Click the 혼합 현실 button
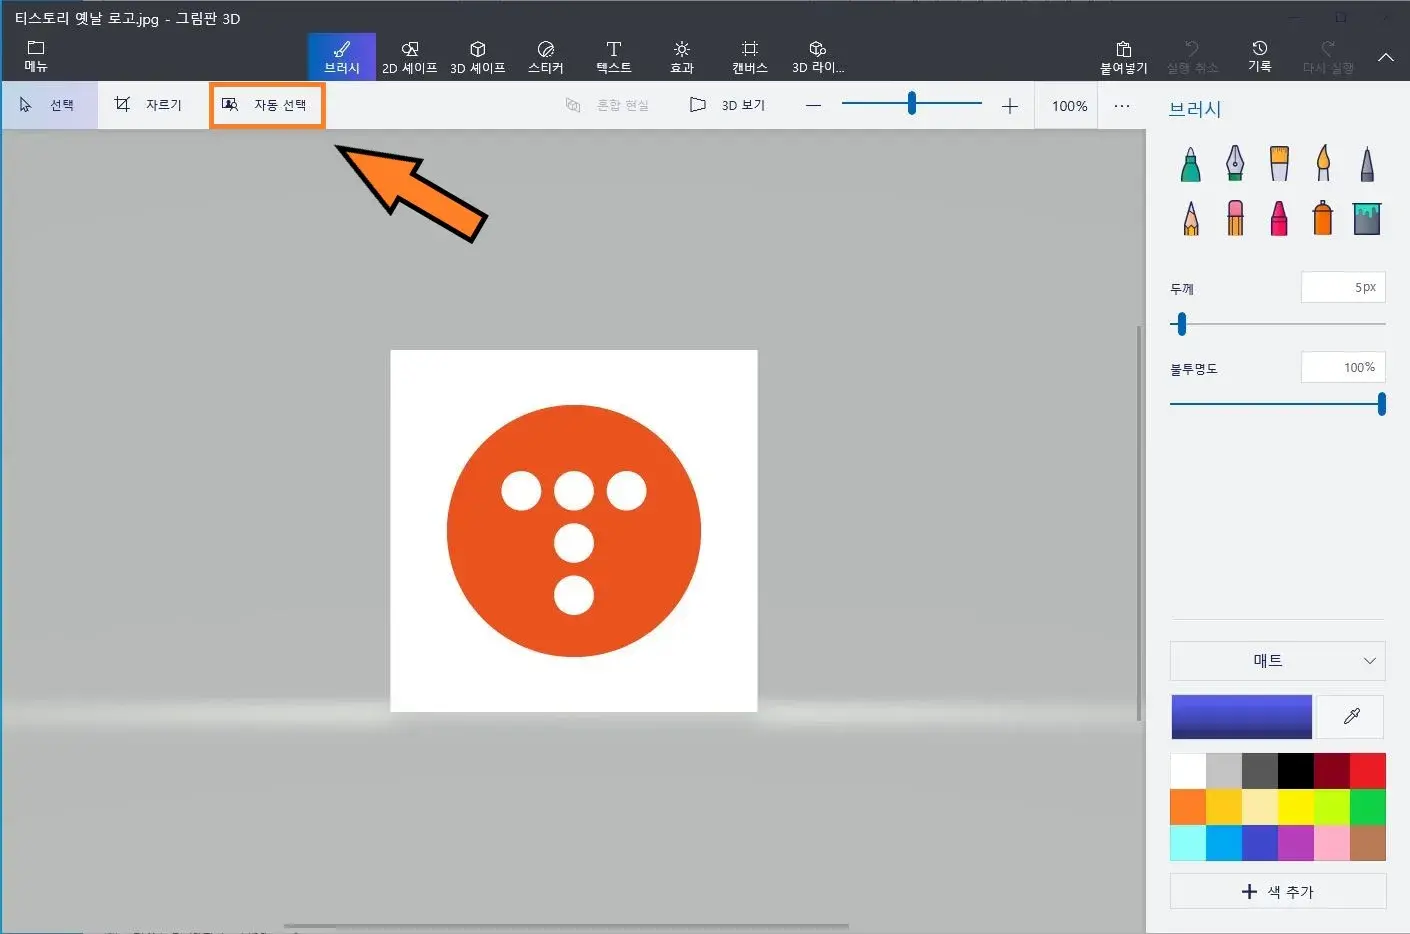Image resolution: width=1410 pixels, height=934 pixels. pyautogui.click(x=608, y=105)
